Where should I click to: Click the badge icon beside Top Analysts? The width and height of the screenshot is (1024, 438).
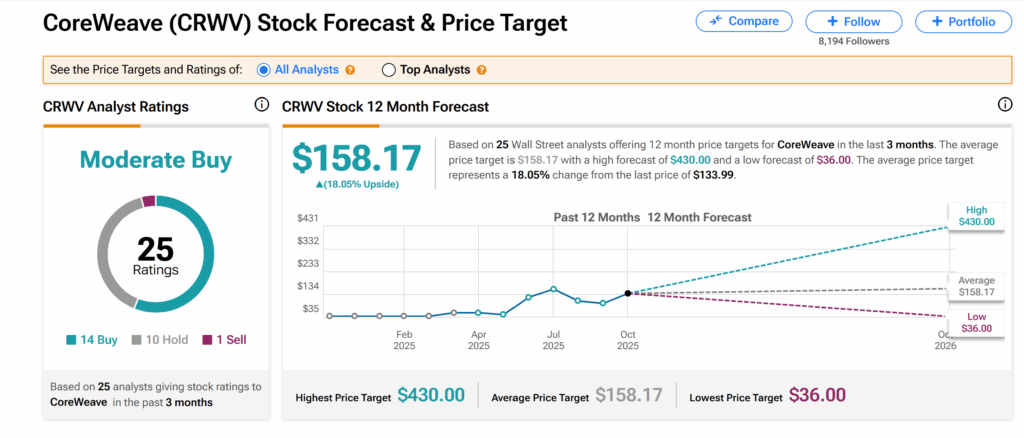(x=482, y=70)
